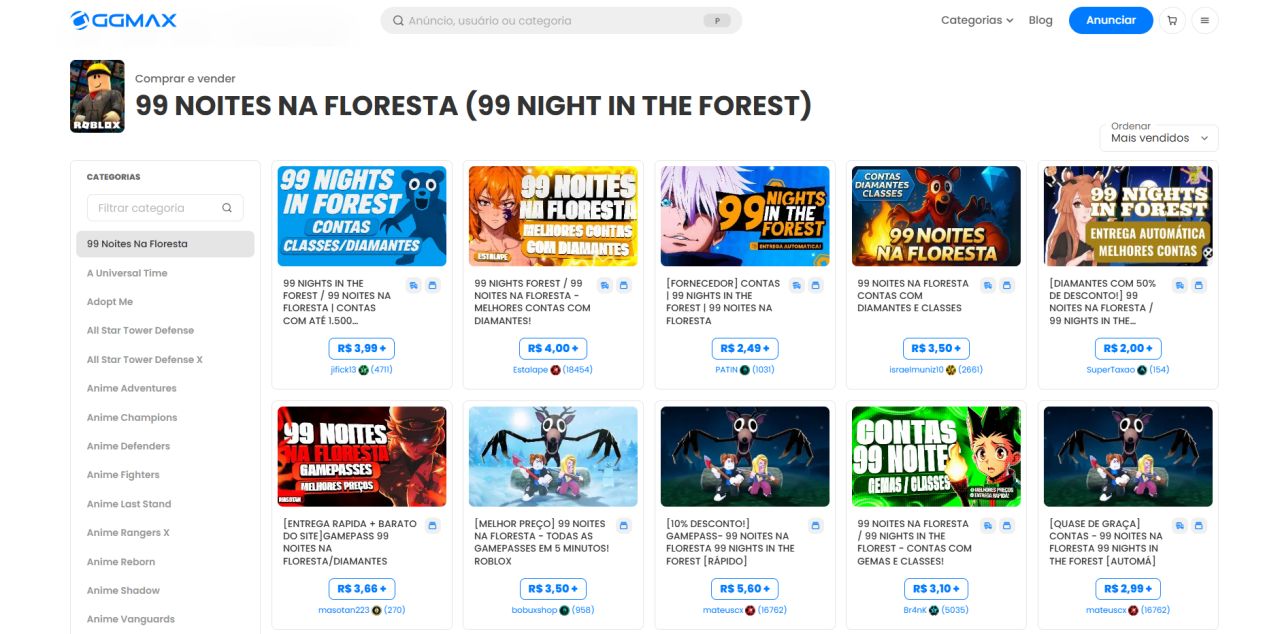
Task: Open the Blog page
Action: 1040,20
